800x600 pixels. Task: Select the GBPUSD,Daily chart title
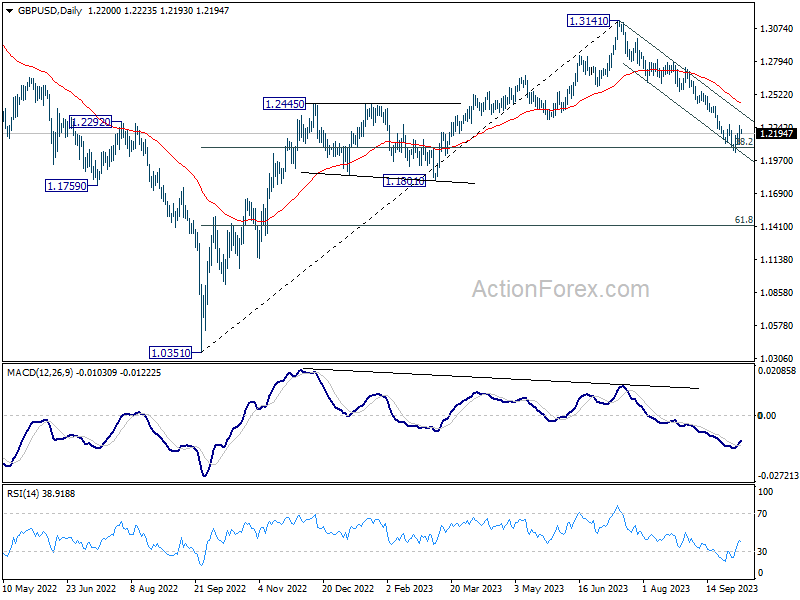pos(50,11)
